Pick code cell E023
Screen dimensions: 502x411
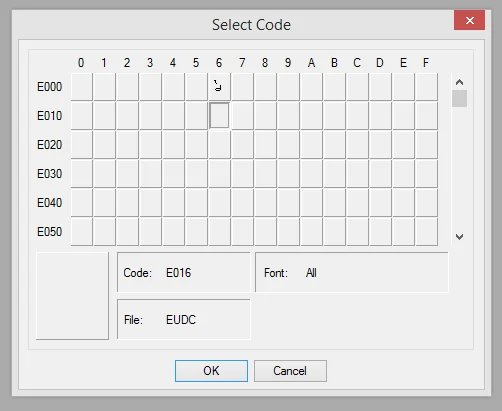coord(151,145)
